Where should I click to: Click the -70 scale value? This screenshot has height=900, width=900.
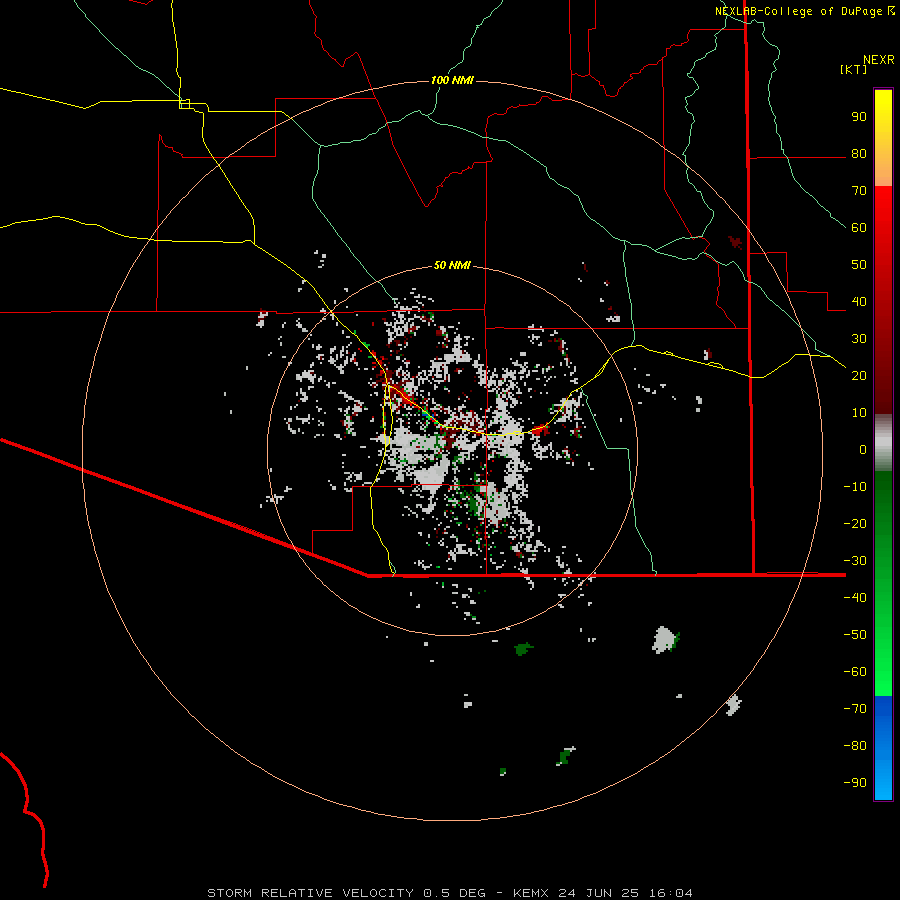(855, 709)
